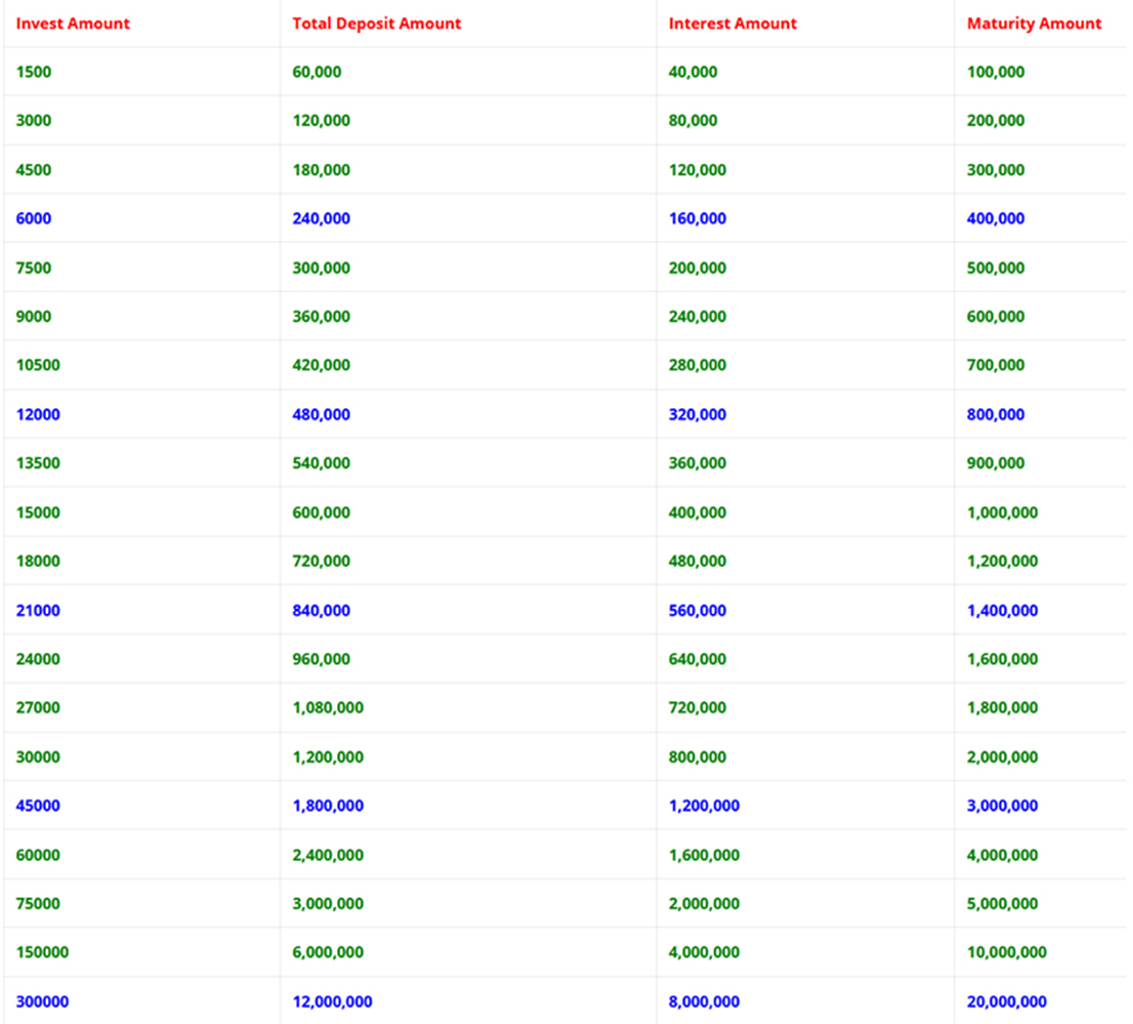Click interest amount 320,000

click(x=697, y=414)
